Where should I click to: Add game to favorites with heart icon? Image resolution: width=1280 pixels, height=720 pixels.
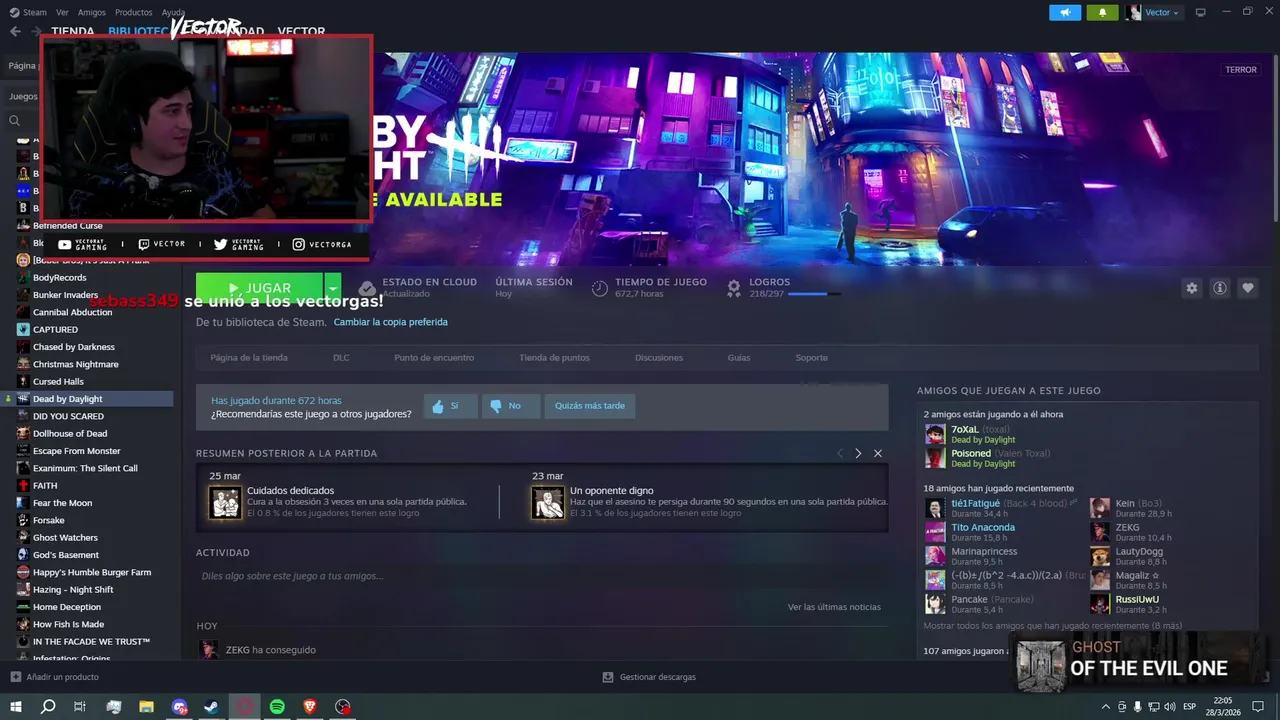tap(1248, 288)
